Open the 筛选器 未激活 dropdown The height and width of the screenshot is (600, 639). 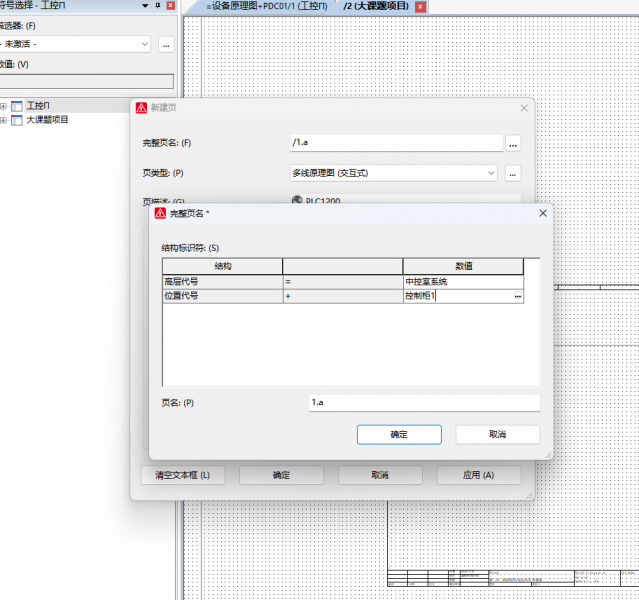coord(75,44)
